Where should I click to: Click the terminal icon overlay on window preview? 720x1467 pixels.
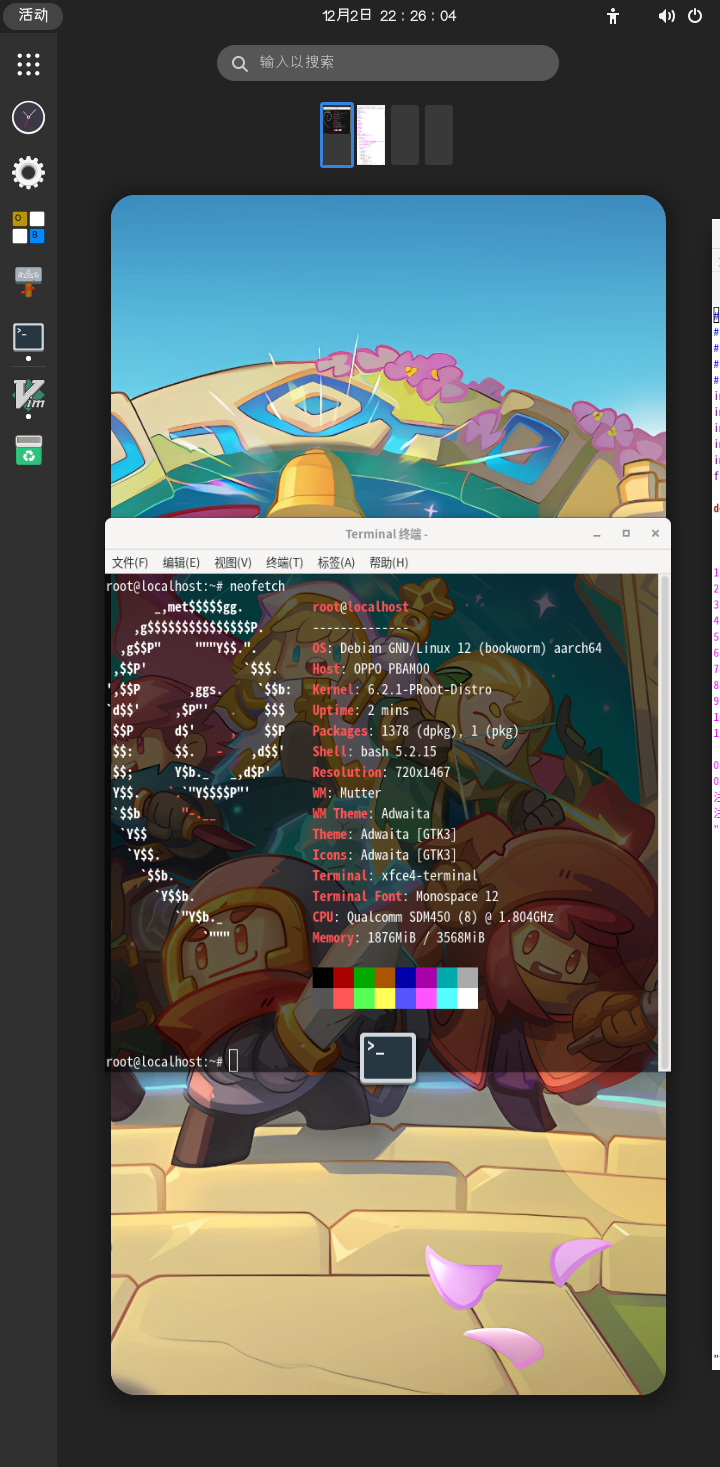click(388, 1058)
